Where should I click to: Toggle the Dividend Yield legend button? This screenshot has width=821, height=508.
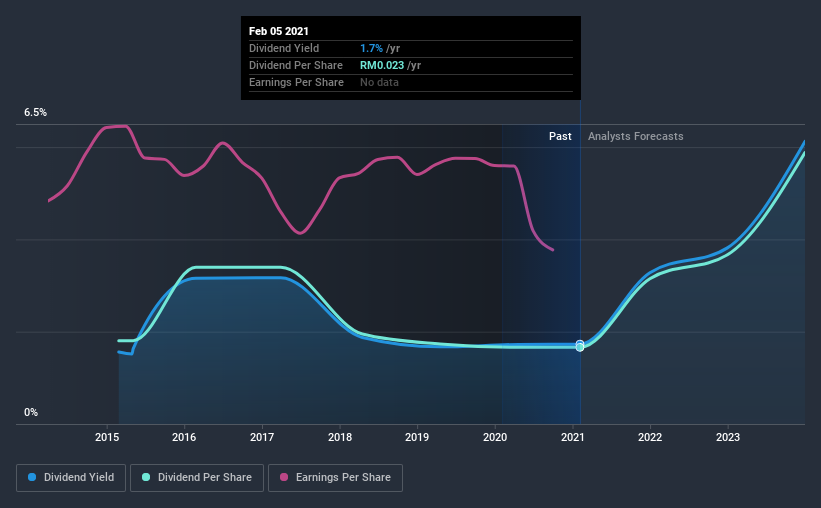click(x=71, y=478)
